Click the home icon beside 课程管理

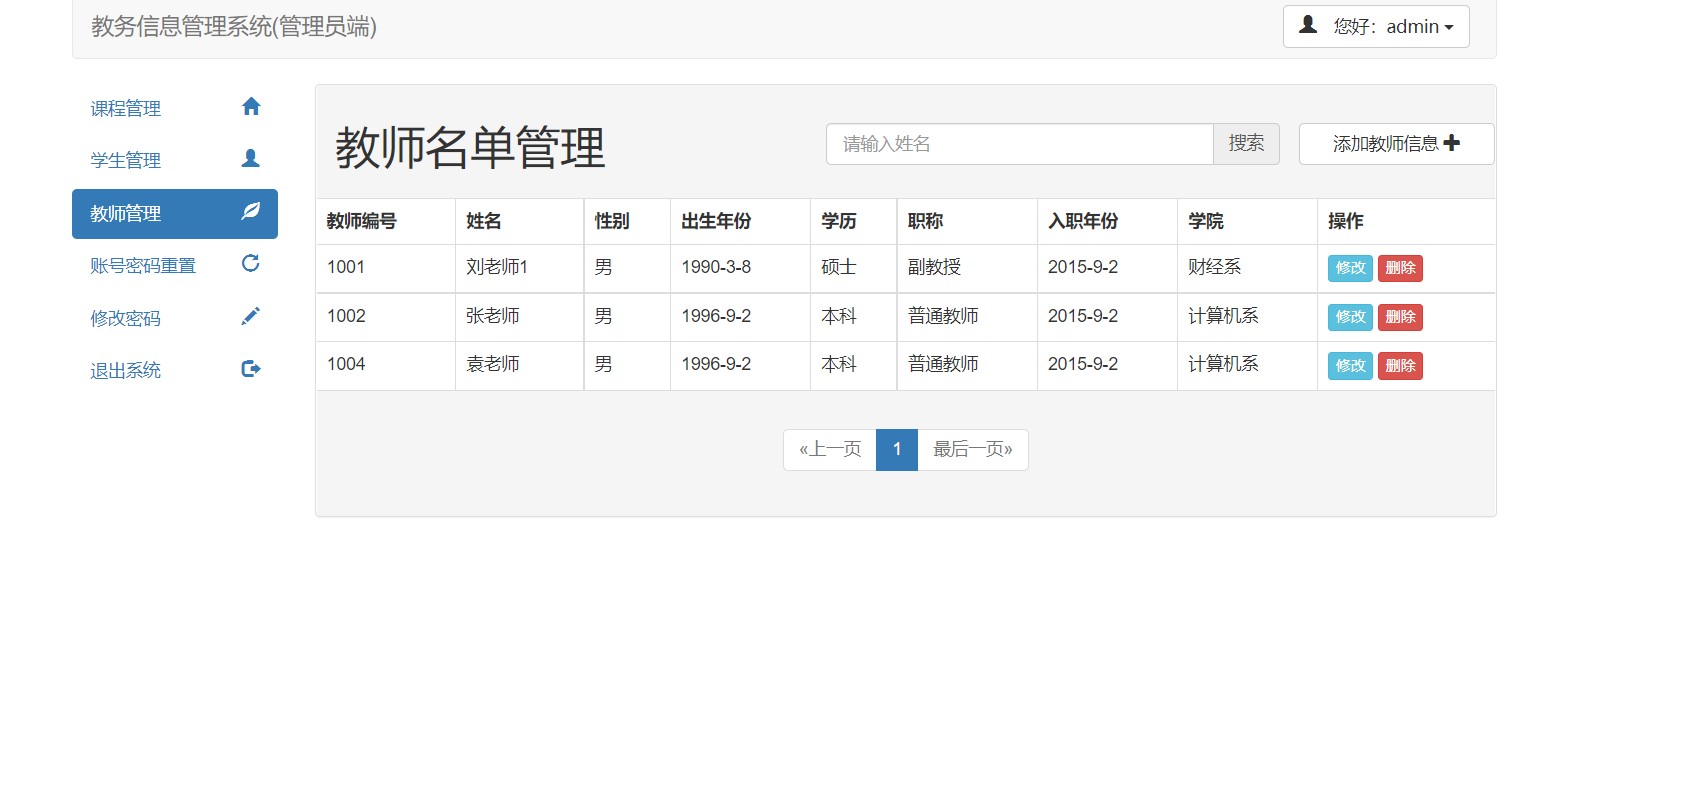(x=251, y=107)
